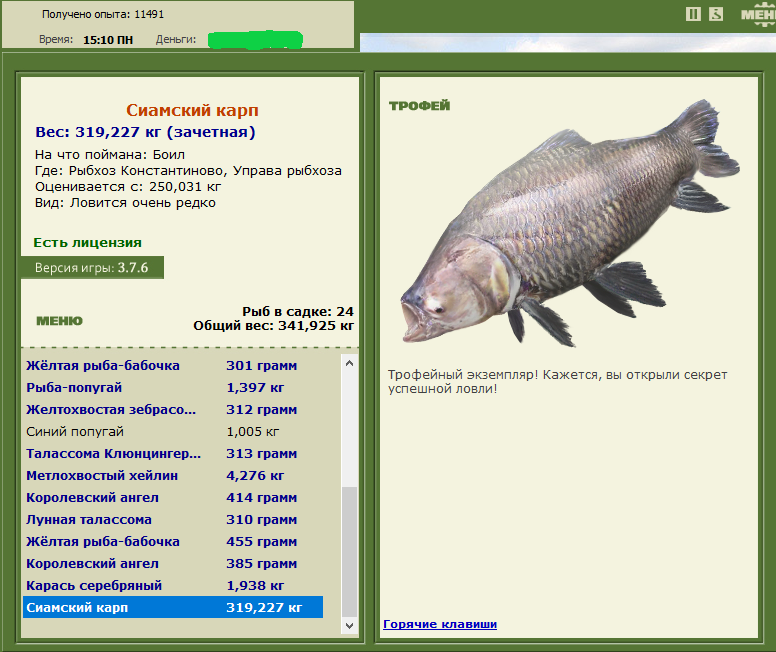Click the Версия игры: 3.7.6 banner
Image resolution: width=776 pixels, height=652 pixels.
92,268
